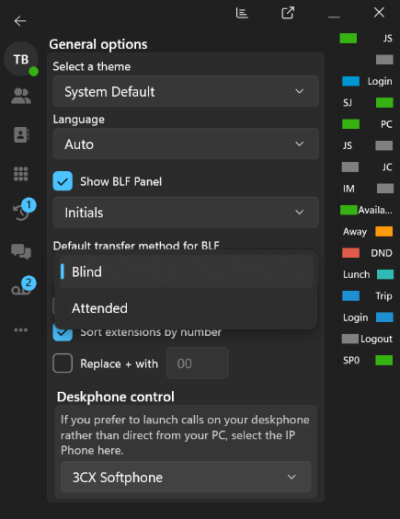
Task: Open the dial pad grid icon
Action: [21, 174]
